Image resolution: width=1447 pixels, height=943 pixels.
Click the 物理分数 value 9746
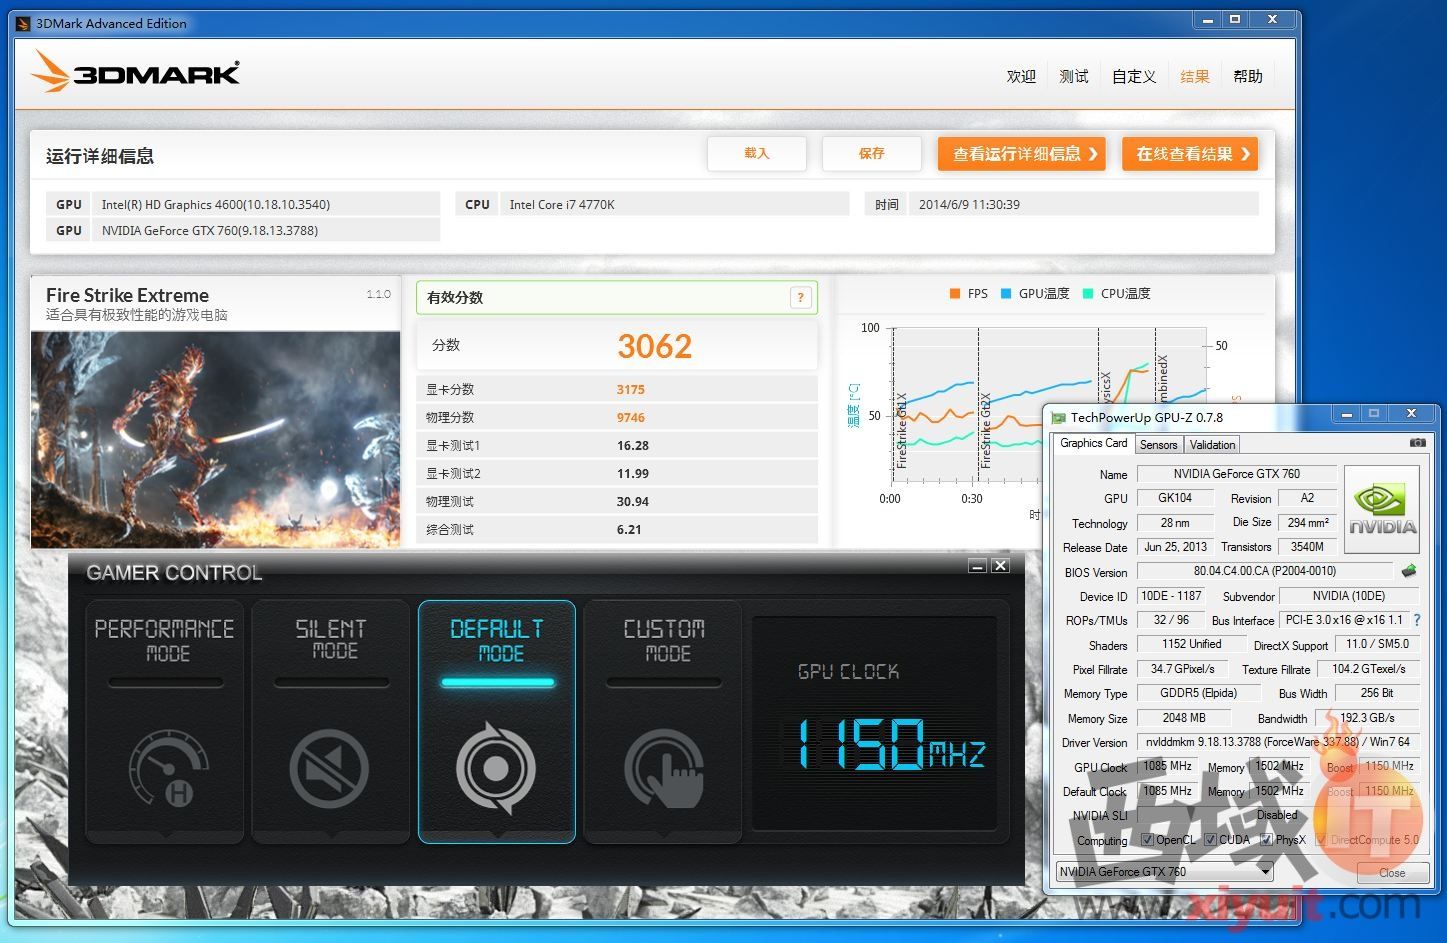[631, 418]
